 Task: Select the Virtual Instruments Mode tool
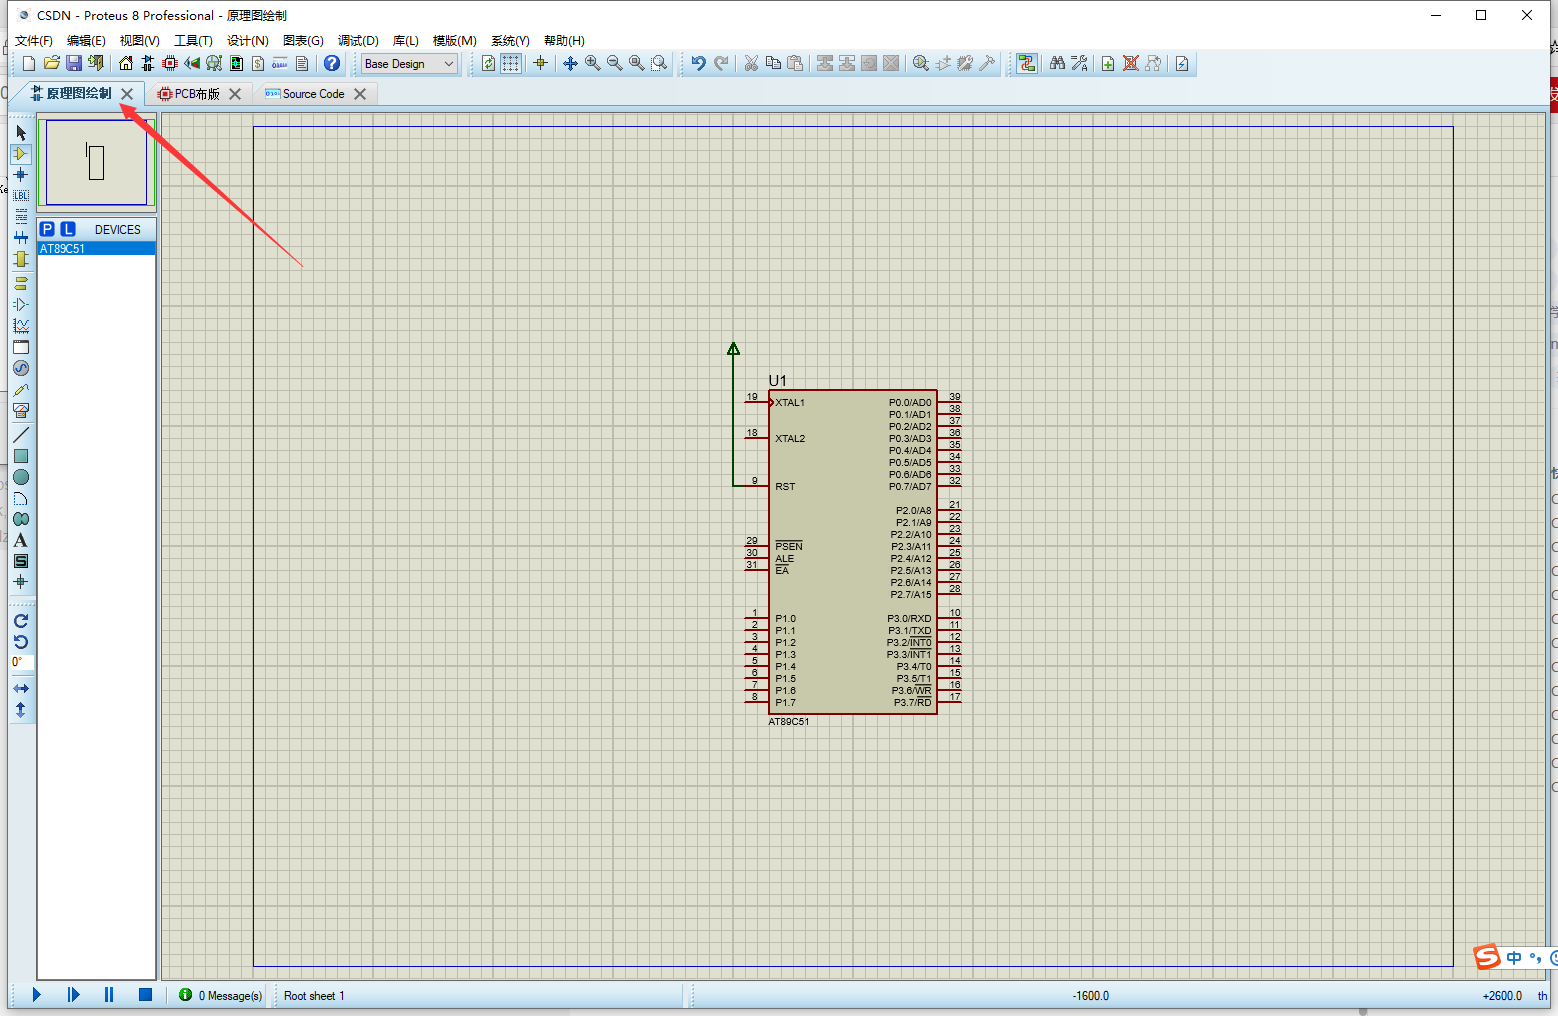pyautogui.click(x=21, y=410)
